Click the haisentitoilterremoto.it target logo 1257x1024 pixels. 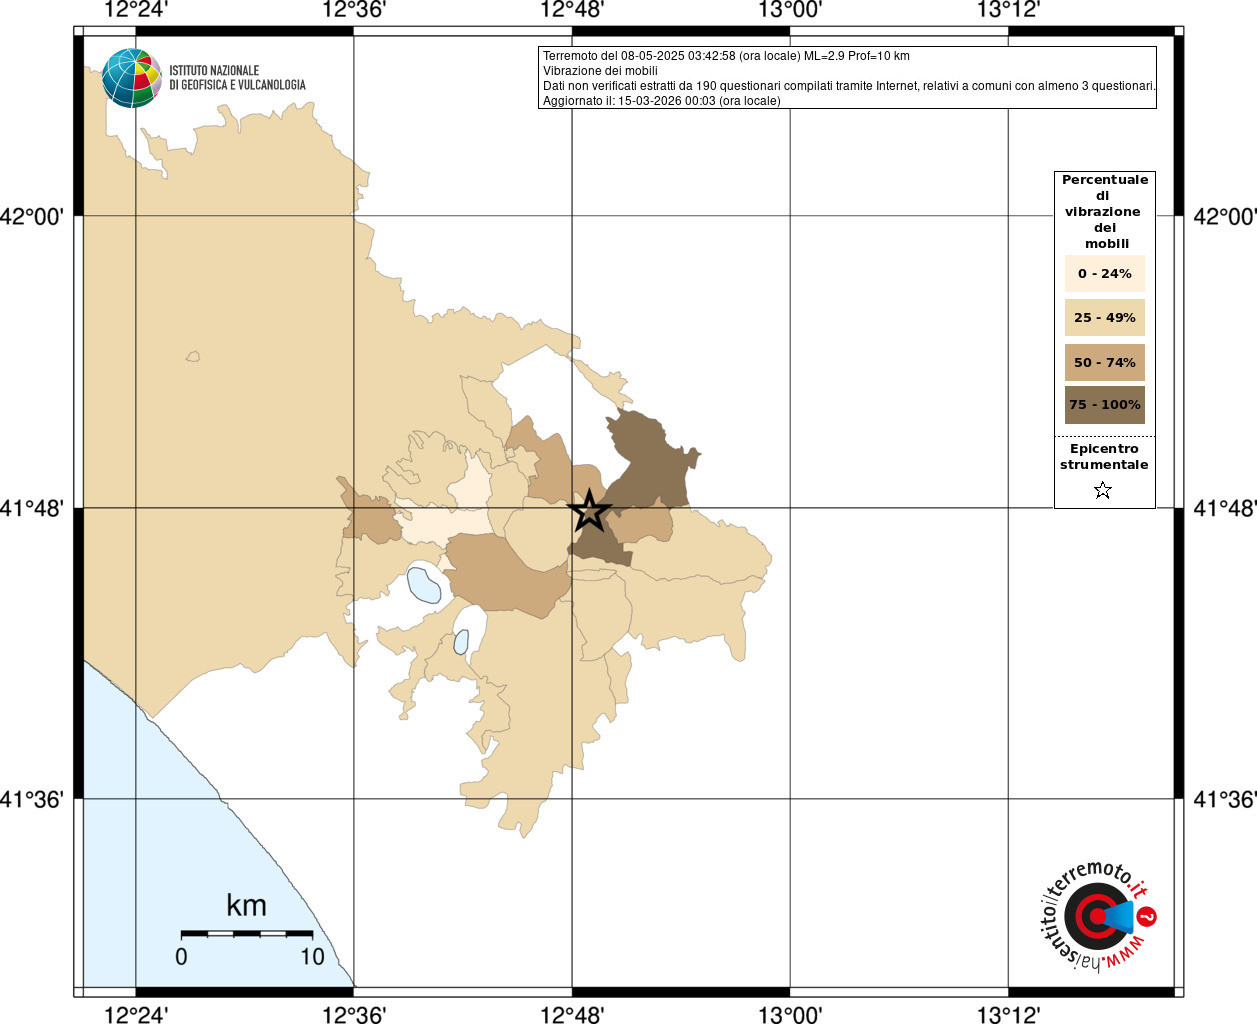point(1096,916)
